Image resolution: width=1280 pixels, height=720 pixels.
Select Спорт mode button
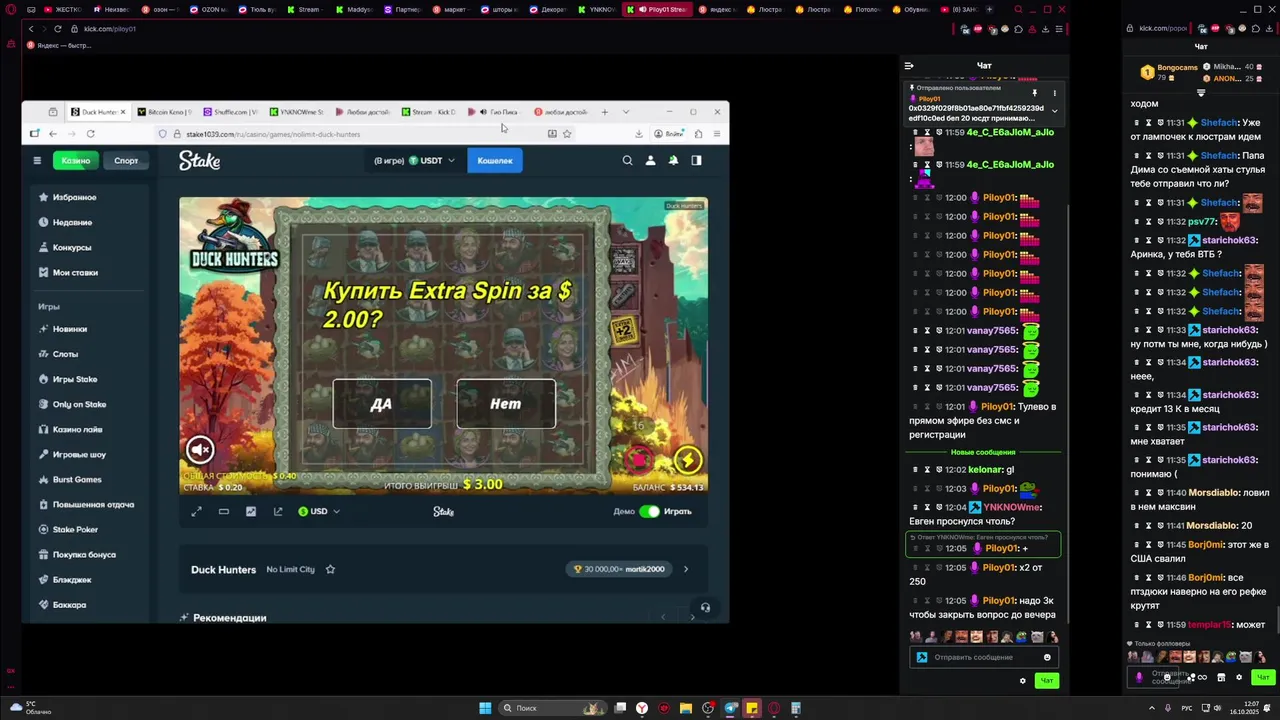pyautogui.click(x=126, y=160)
